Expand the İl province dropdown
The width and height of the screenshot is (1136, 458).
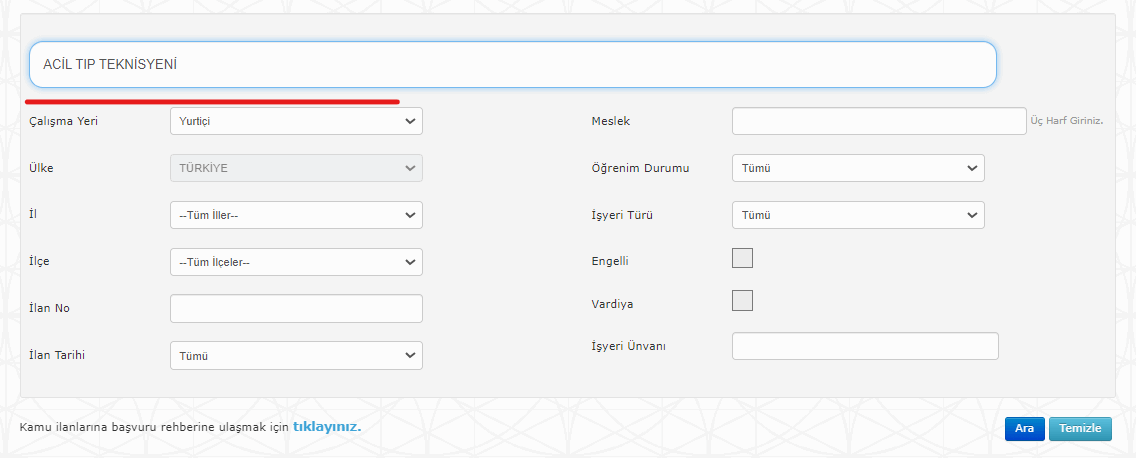(296, 215)
